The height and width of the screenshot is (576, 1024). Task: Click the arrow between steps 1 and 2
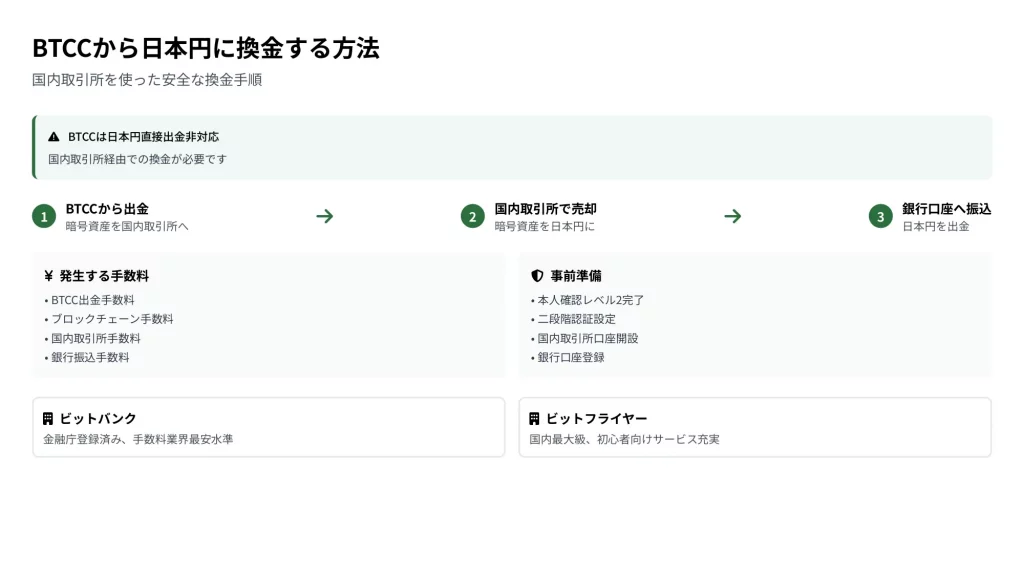324,216
